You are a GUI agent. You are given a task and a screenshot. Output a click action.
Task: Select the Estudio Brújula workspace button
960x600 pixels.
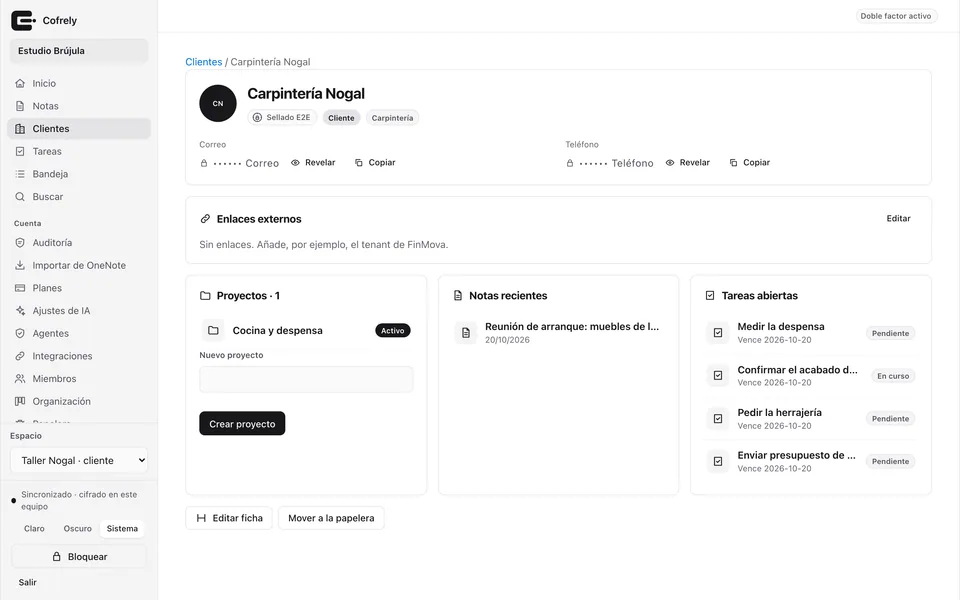(79, 51)
